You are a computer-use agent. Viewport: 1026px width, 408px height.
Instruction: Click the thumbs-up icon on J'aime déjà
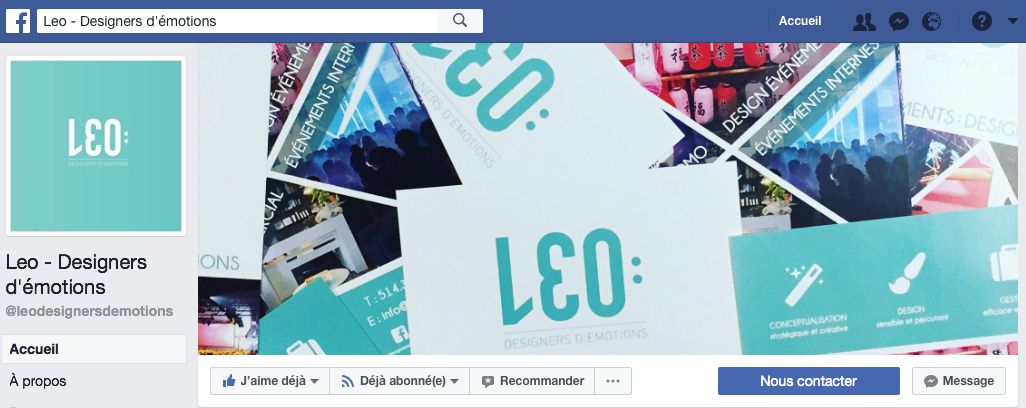(x=228, y=381)
